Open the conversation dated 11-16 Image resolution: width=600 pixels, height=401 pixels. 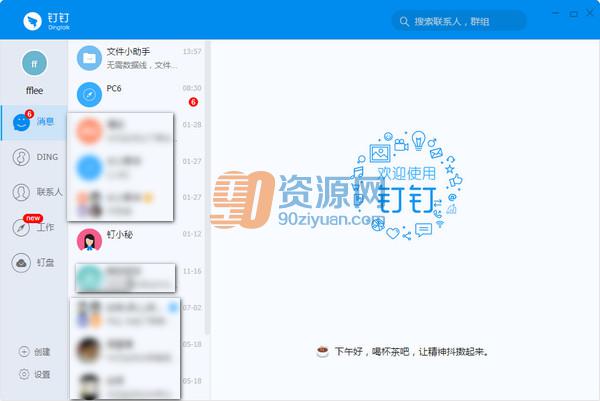pyautogui.click(x=138, y=278)
